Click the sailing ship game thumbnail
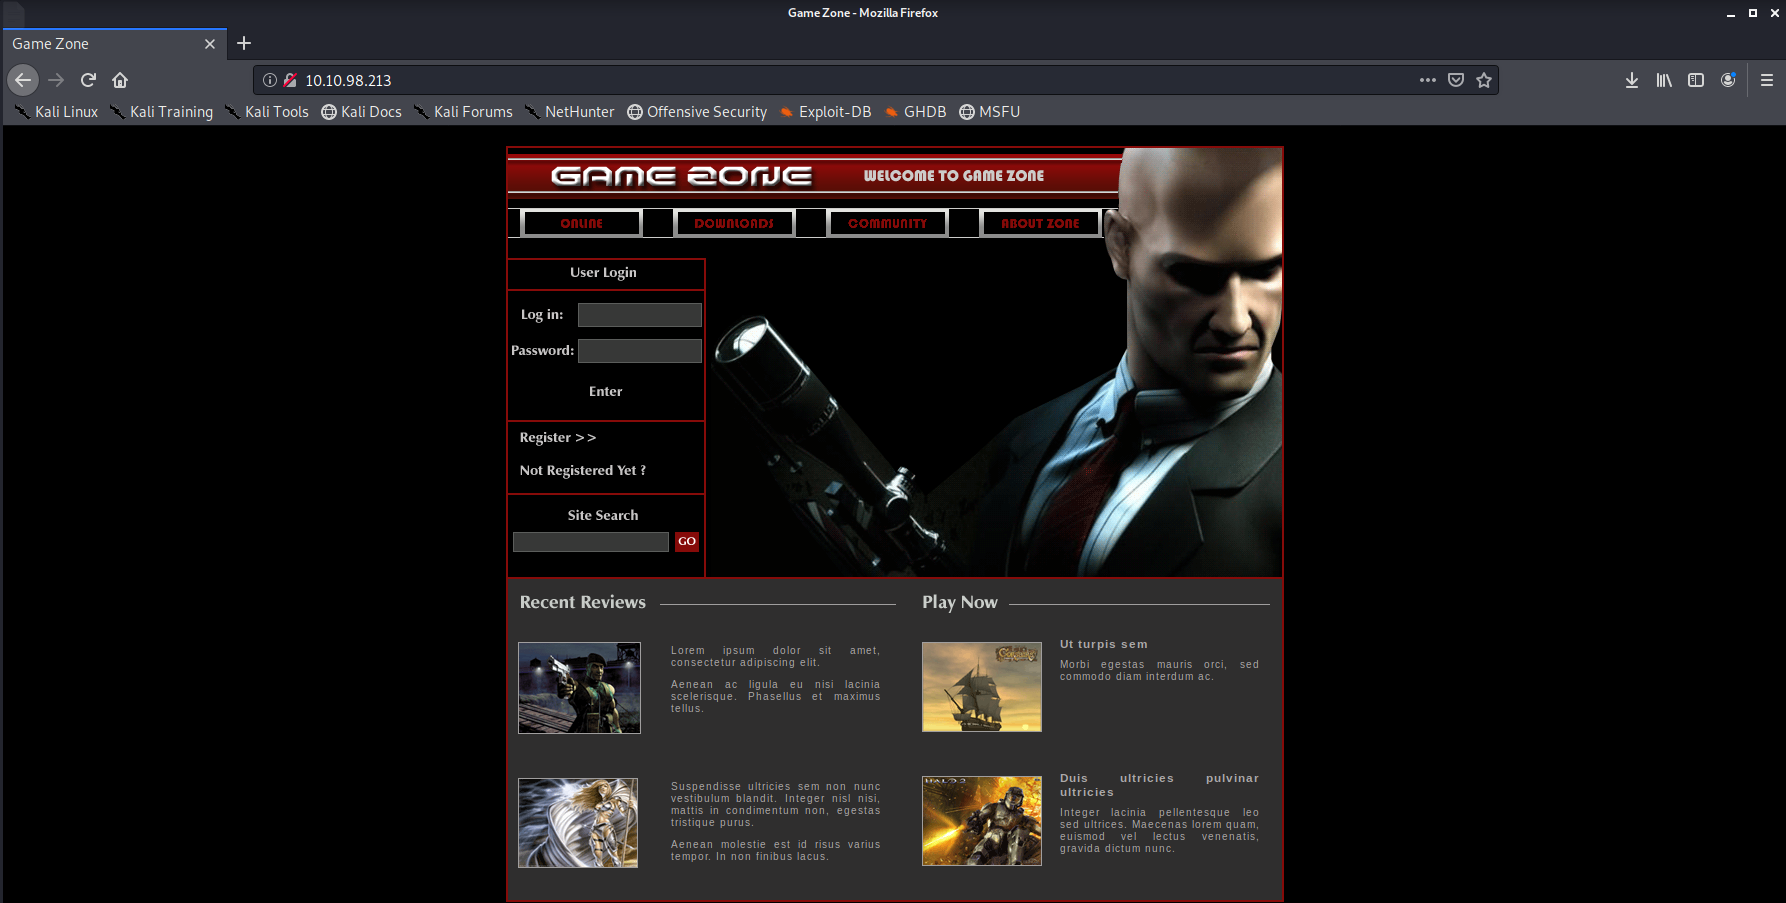 click(x=982, y=687)
